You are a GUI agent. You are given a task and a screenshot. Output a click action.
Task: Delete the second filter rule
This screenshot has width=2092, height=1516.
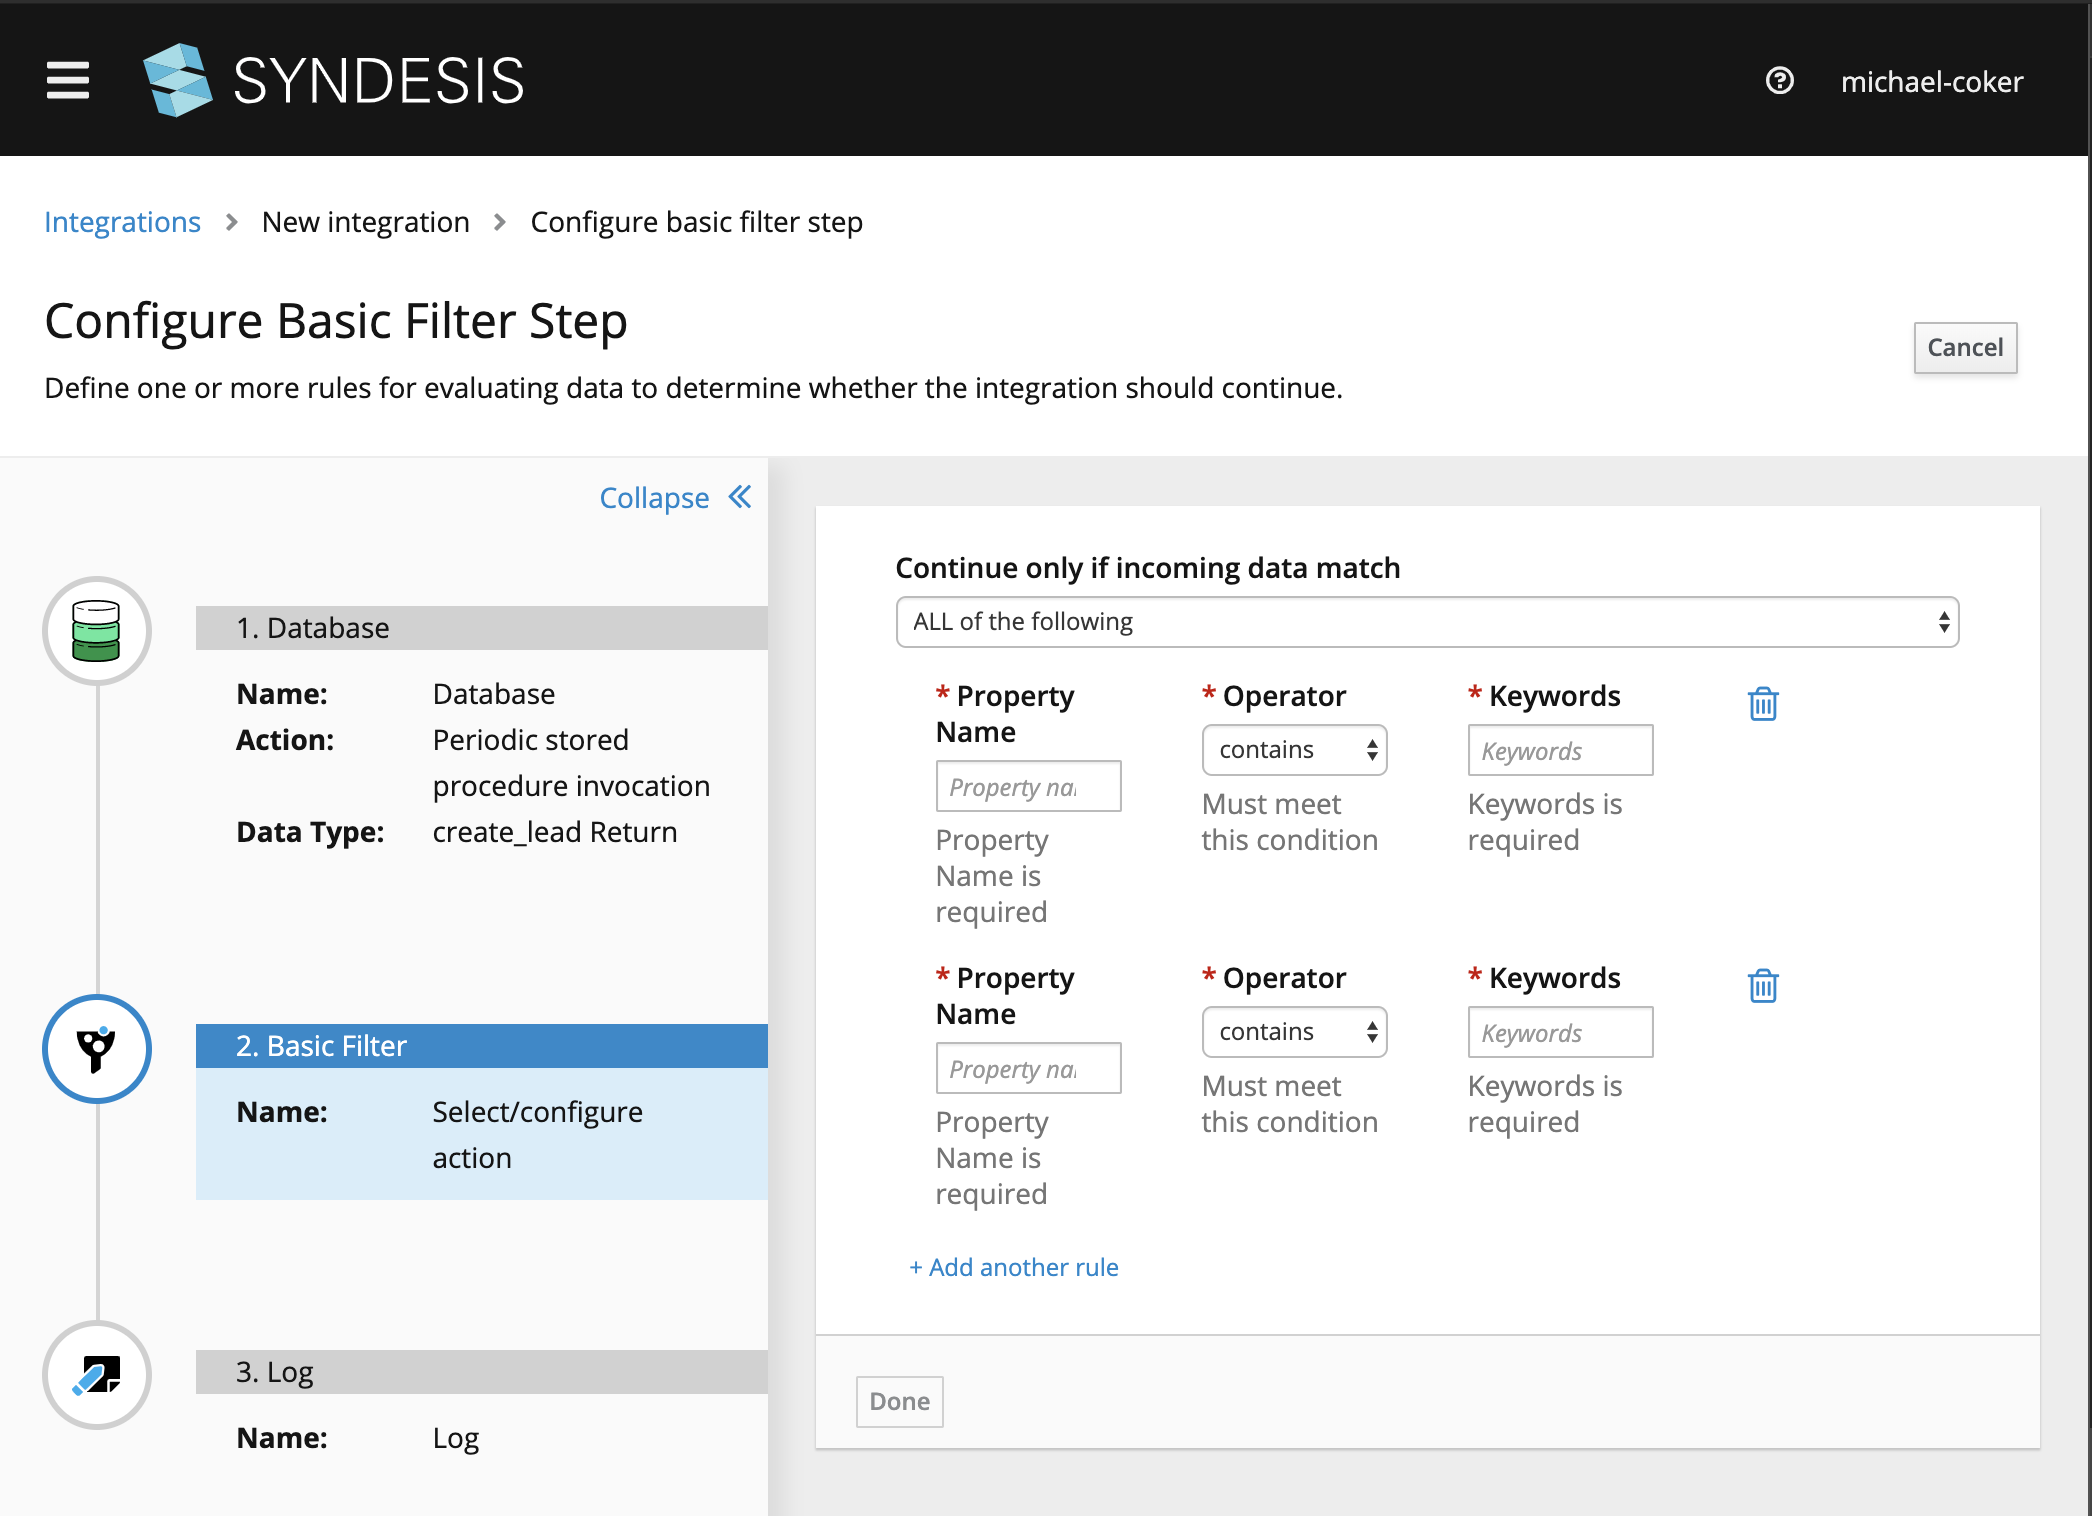[x=1763, y=986]
